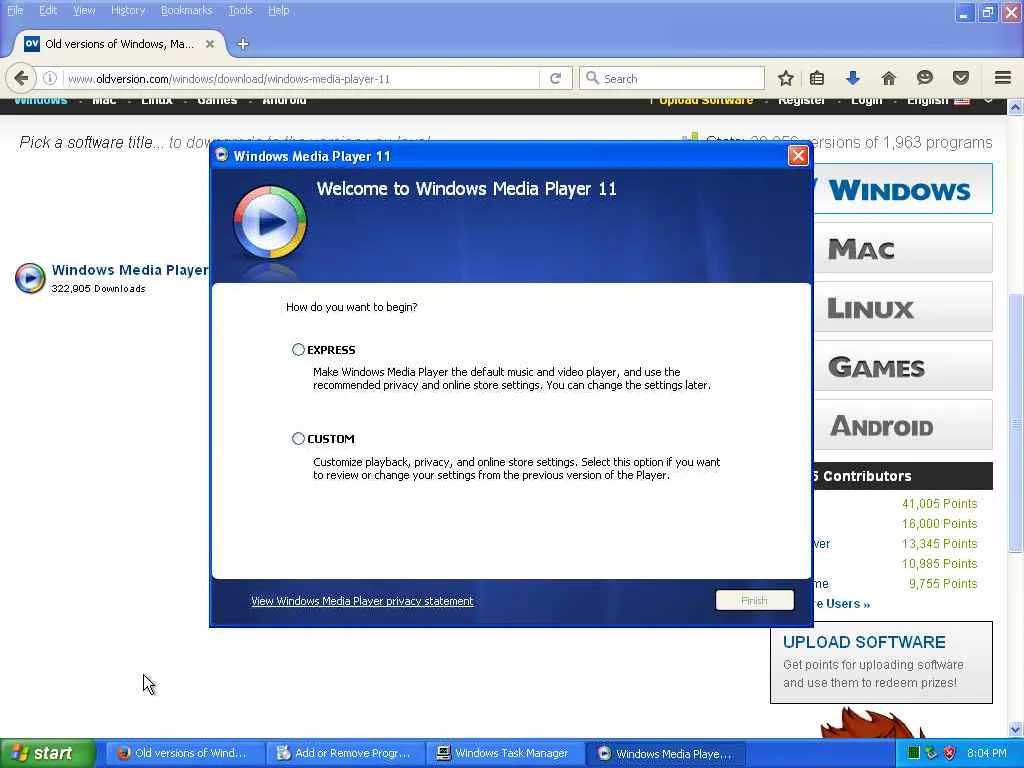Click Games link in site nav bar
Image resolution: width=1024 pixels, height=768 pixels.
[x=217, y=101]
